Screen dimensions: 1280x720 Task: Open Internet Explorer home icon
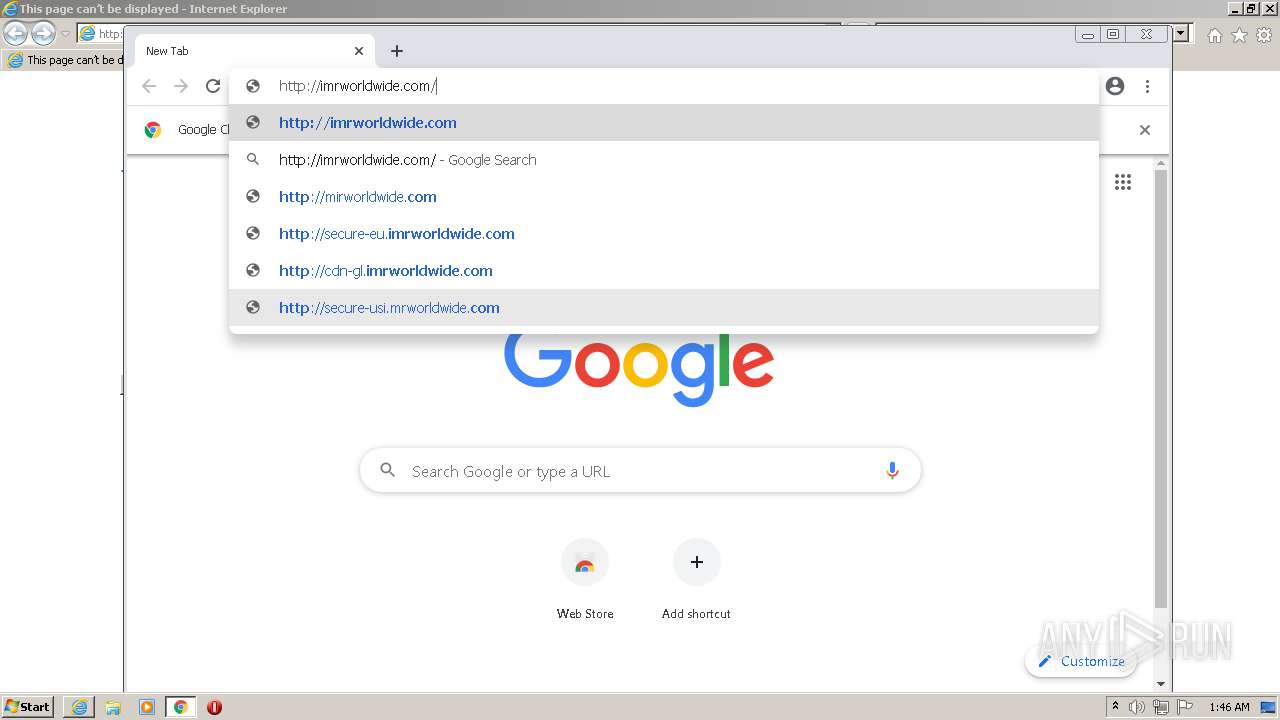[1214, 35]
